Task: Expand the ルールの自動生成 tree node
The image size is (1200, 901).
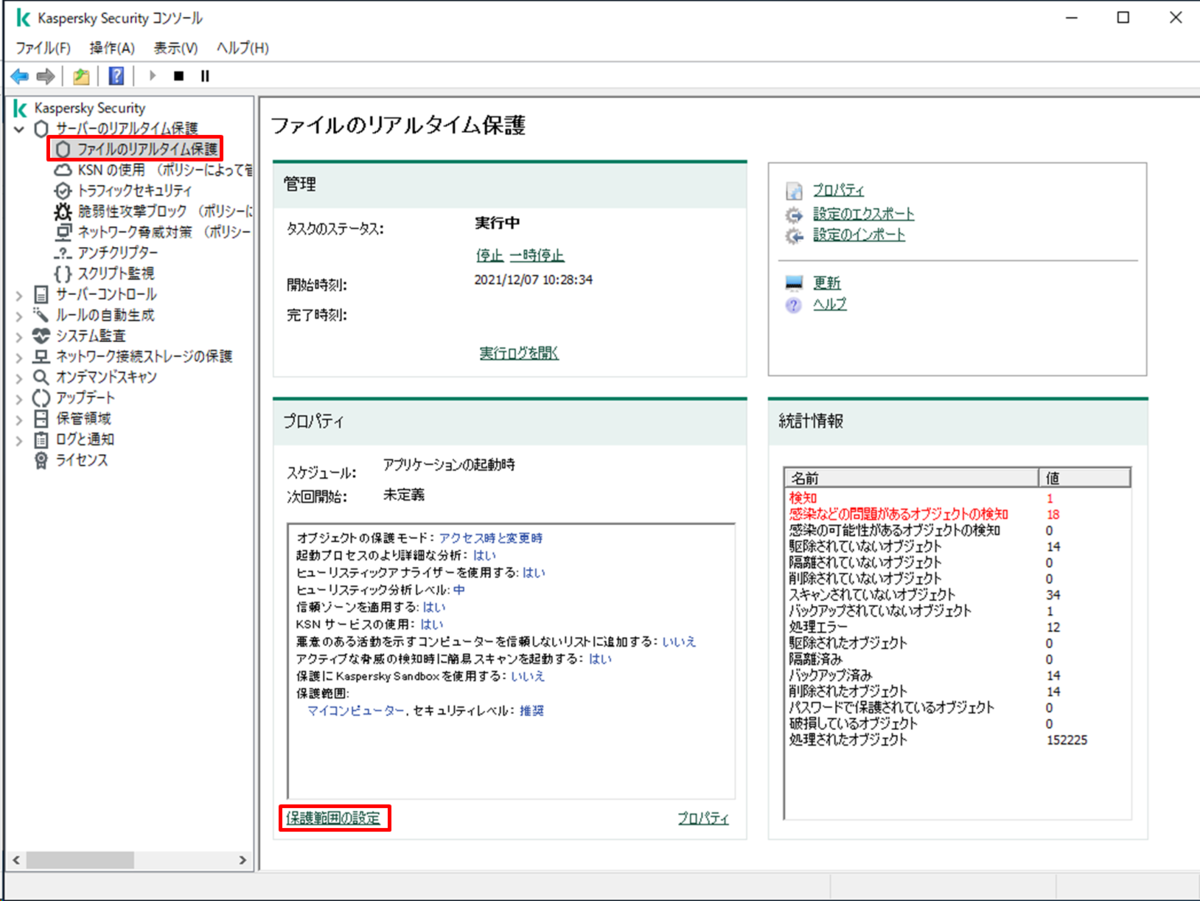Action: click(x=19, y=315)
